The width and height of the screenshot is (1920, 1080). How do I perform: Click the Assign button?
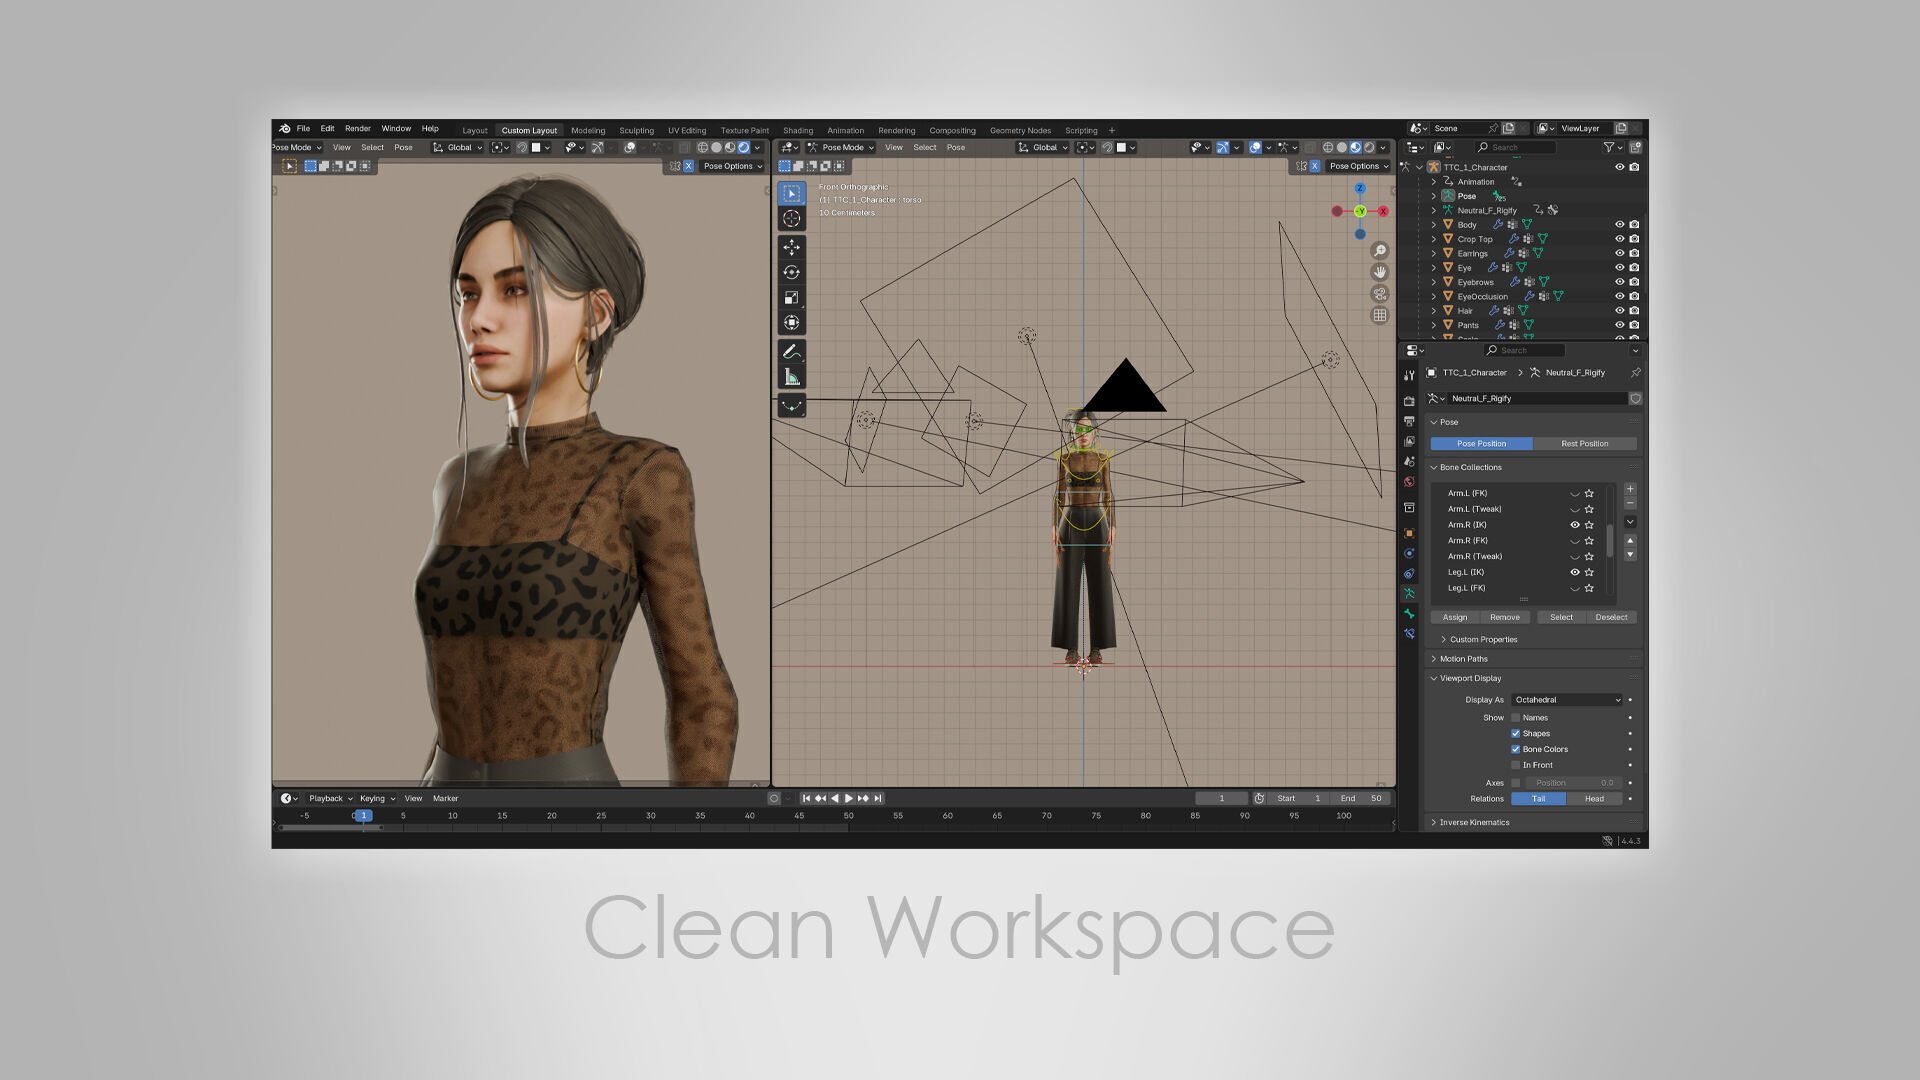point(1455,618)
